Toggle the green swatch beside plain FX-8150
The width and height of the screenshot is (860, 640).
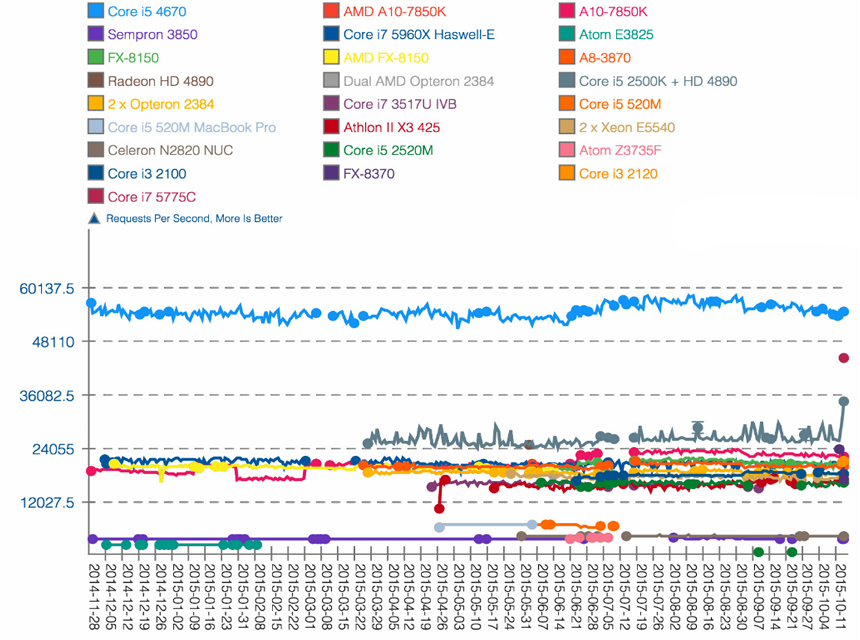pyautogui.click(x=95, y=58)
